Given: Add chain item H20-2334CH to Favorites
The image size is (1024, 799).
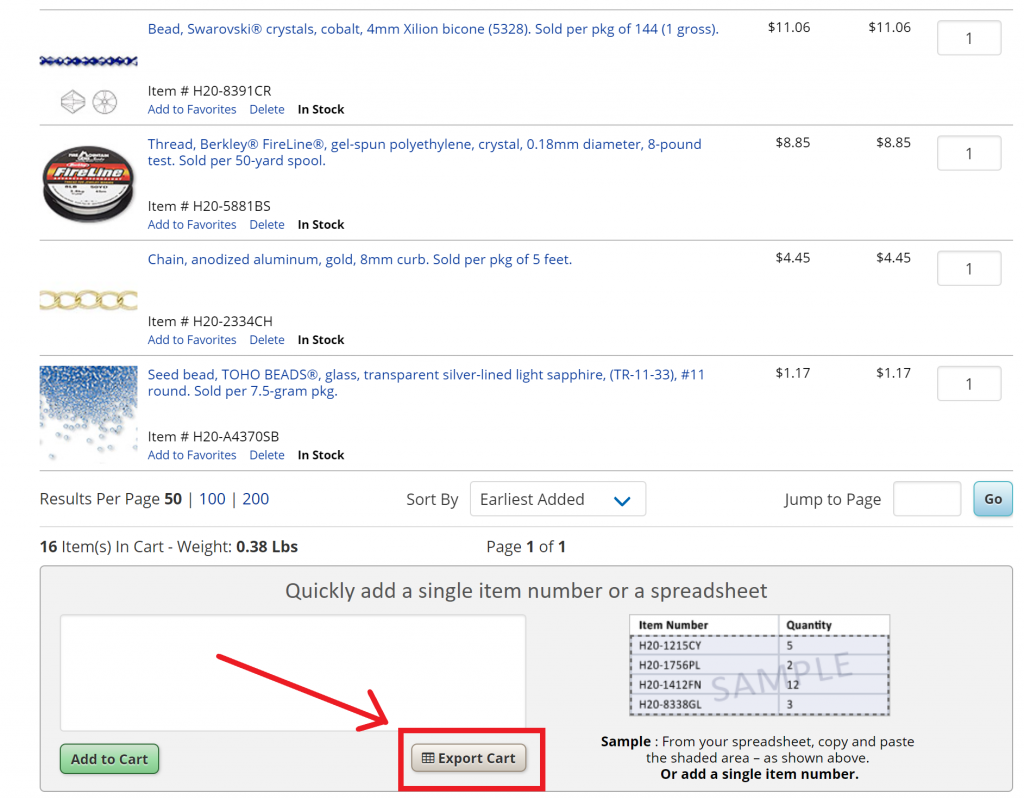Looking at the screenshot, I should coord(192,340).
